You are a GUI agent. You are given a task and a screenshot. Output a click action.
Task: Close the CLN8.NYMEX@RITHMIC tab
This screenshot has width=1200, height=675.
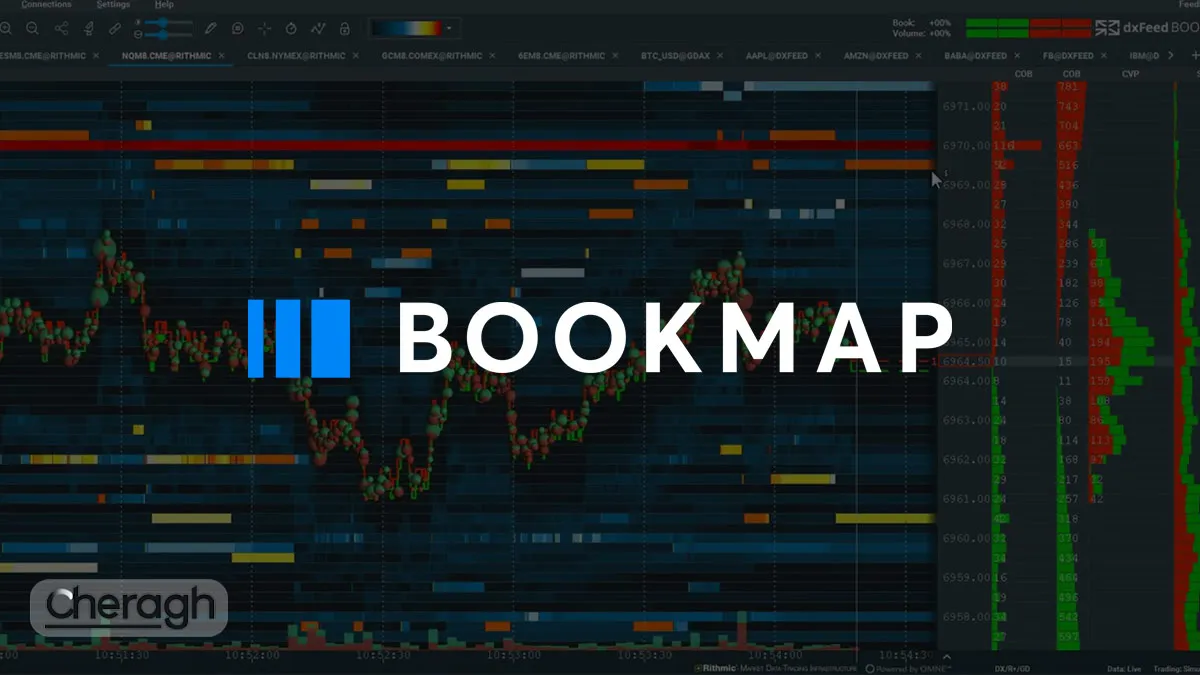coord(354,56)
